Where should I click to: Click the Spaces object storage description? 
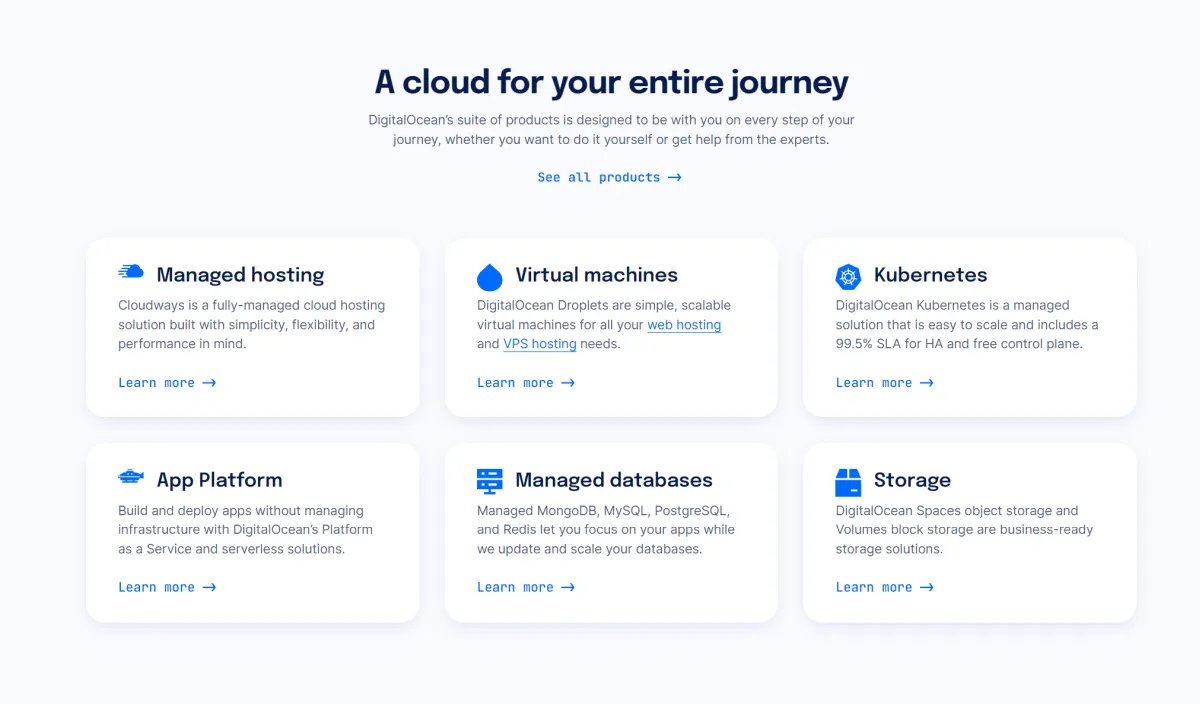[964, 530]
